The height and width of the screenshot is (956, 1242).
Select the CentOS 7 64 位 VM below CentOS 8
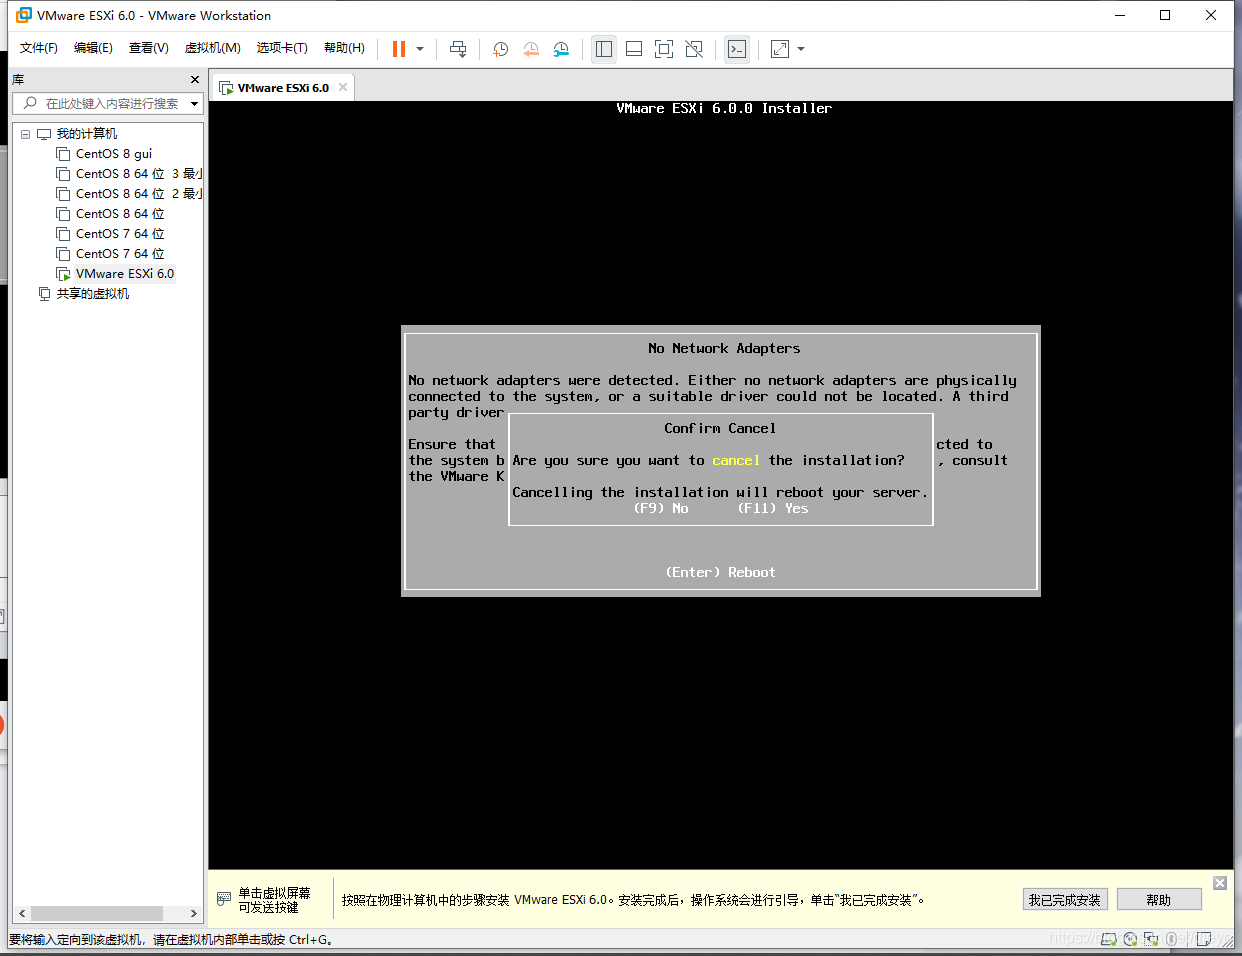[120, 234]
